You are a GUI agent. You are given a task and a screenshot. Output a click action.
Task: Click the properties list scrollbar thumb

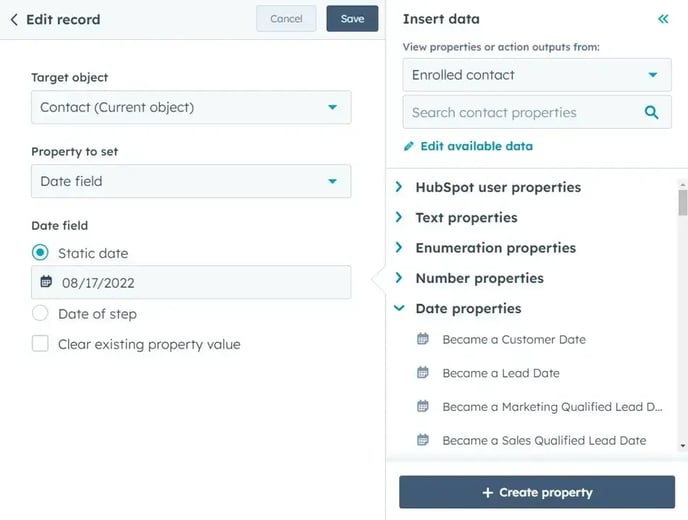coord(682,203)
